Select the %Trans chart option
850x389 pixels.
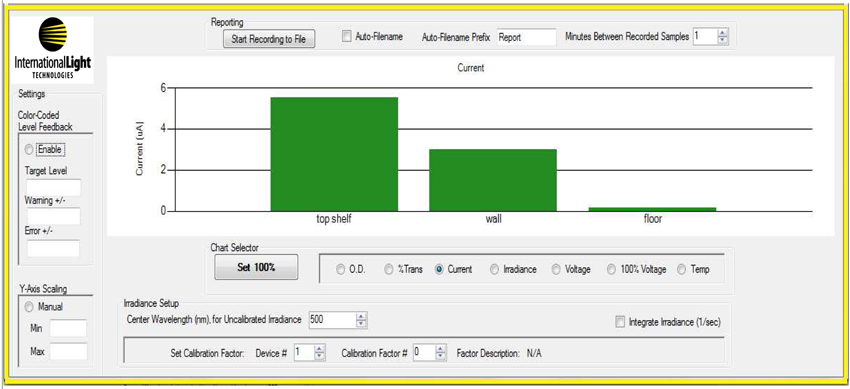coord(389,269)
